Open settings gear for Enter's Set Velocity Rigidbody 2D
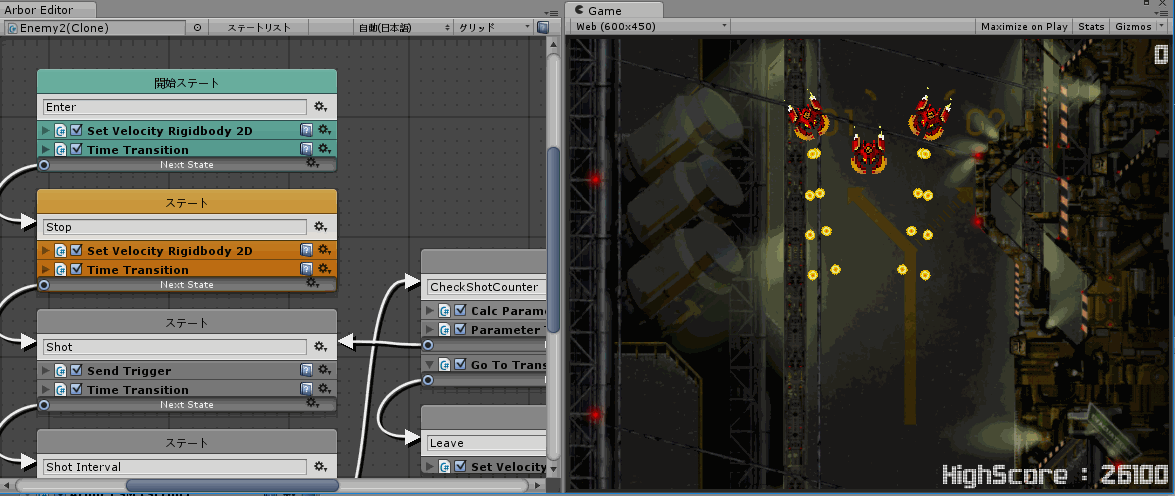This screenshot has height=496, width=1175. point(324,130)
